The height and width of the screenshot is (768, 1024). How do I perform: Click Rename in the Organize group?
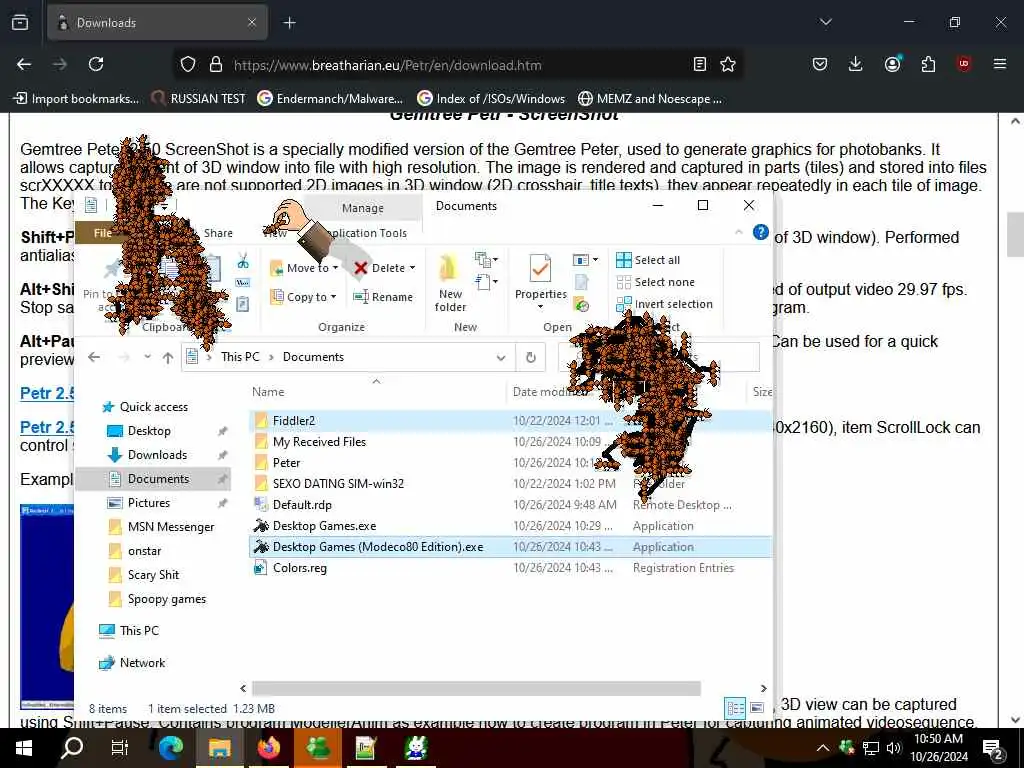383,297
